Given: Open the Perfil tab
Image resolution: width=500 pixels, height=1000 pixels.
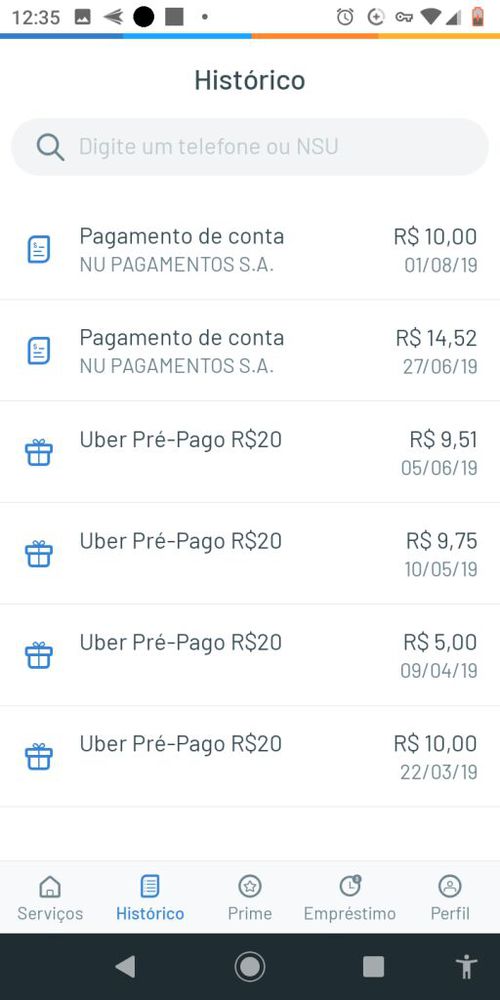Looking at the screenshot, I should 450,898.
